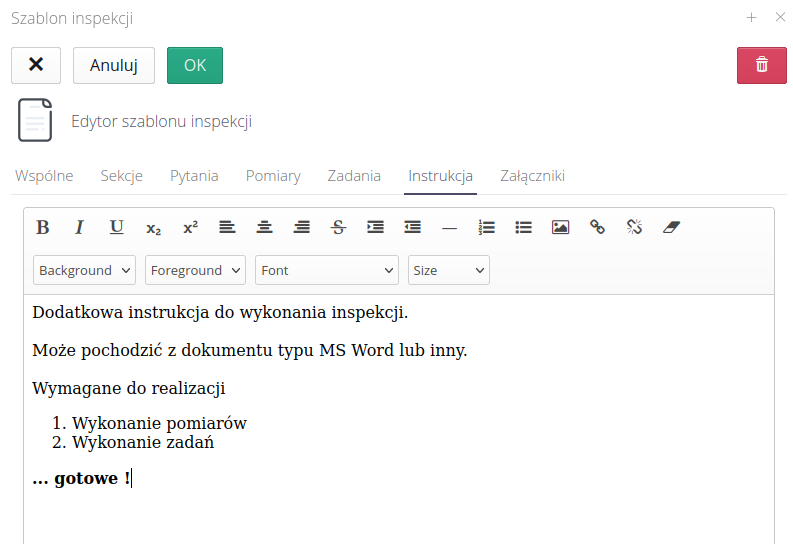The height and width of the screenshot is (544, 793).
Task: Click the Anuluj button
Action: (114, 65)
